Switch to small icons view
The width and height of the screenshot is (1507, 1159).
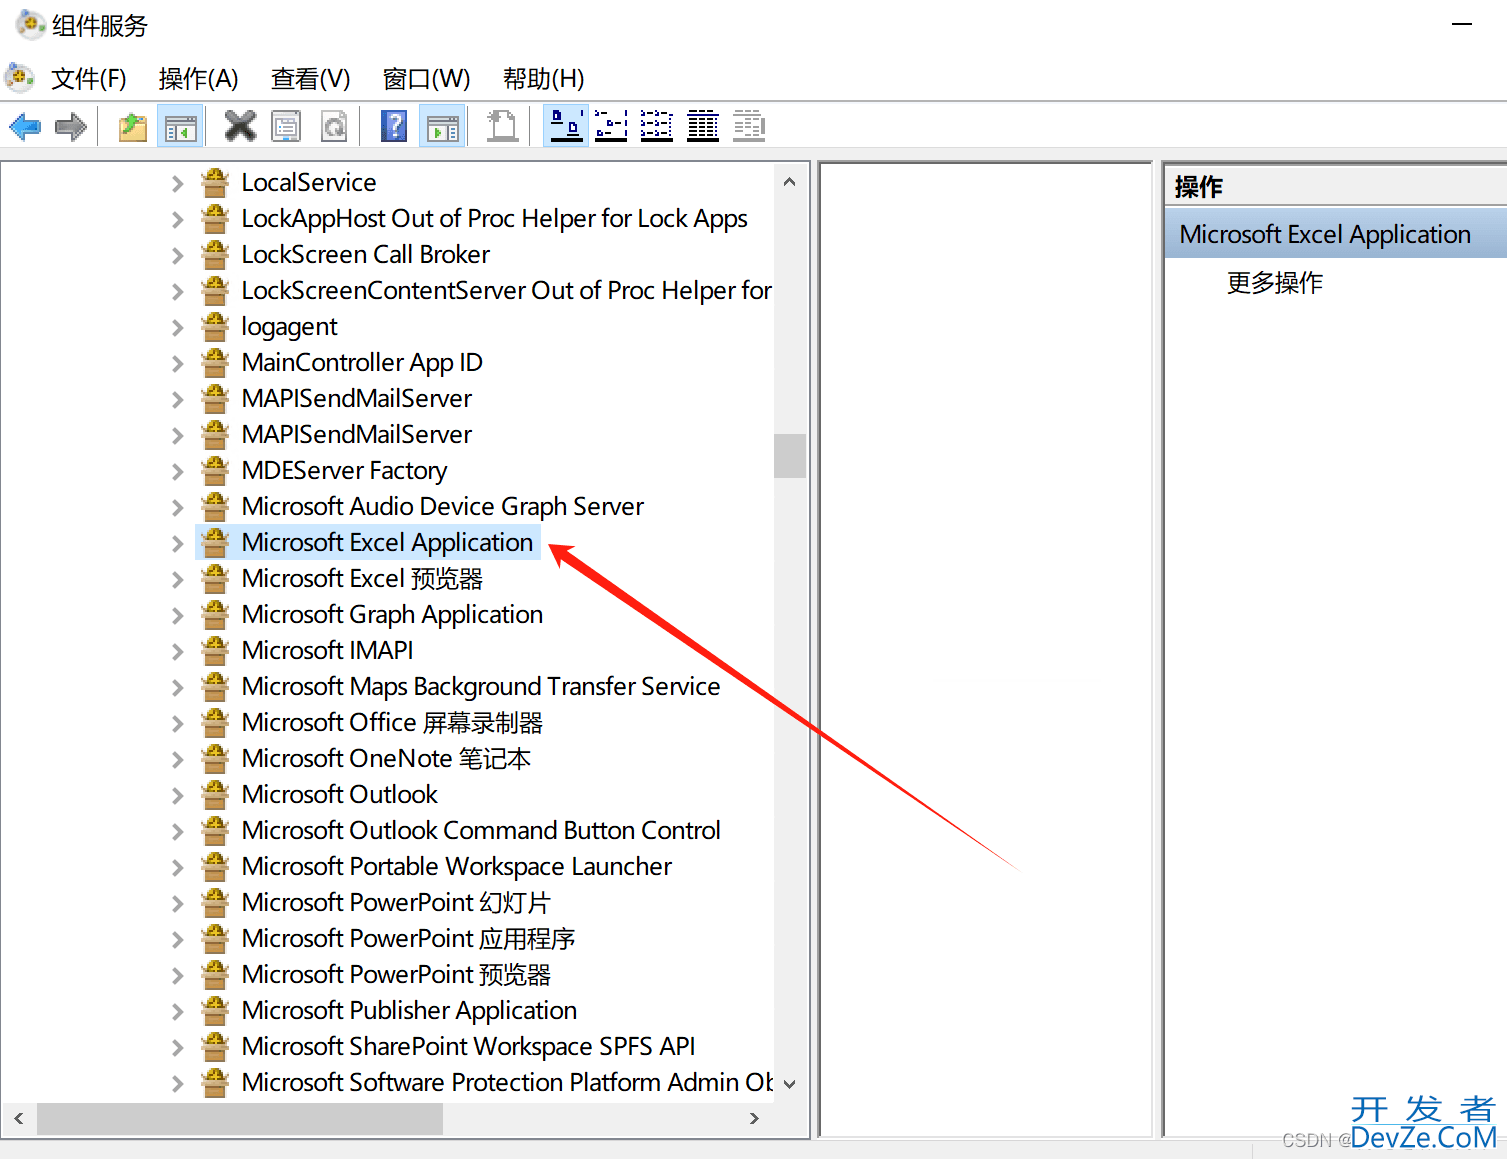point(611,127)
